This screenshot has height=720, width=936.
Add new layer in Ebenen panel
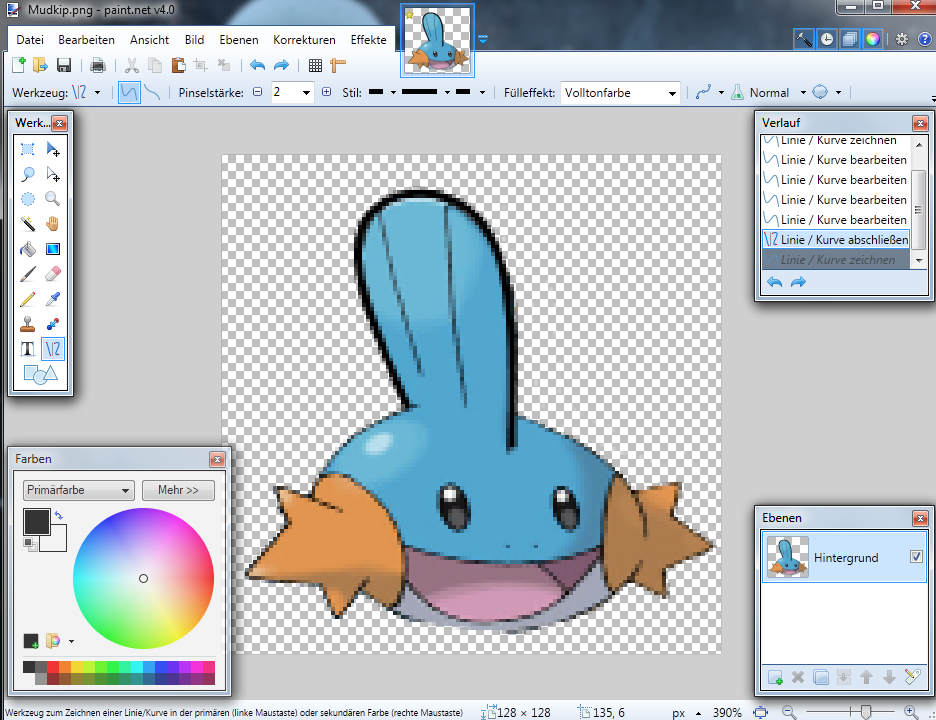coord(775,677)
